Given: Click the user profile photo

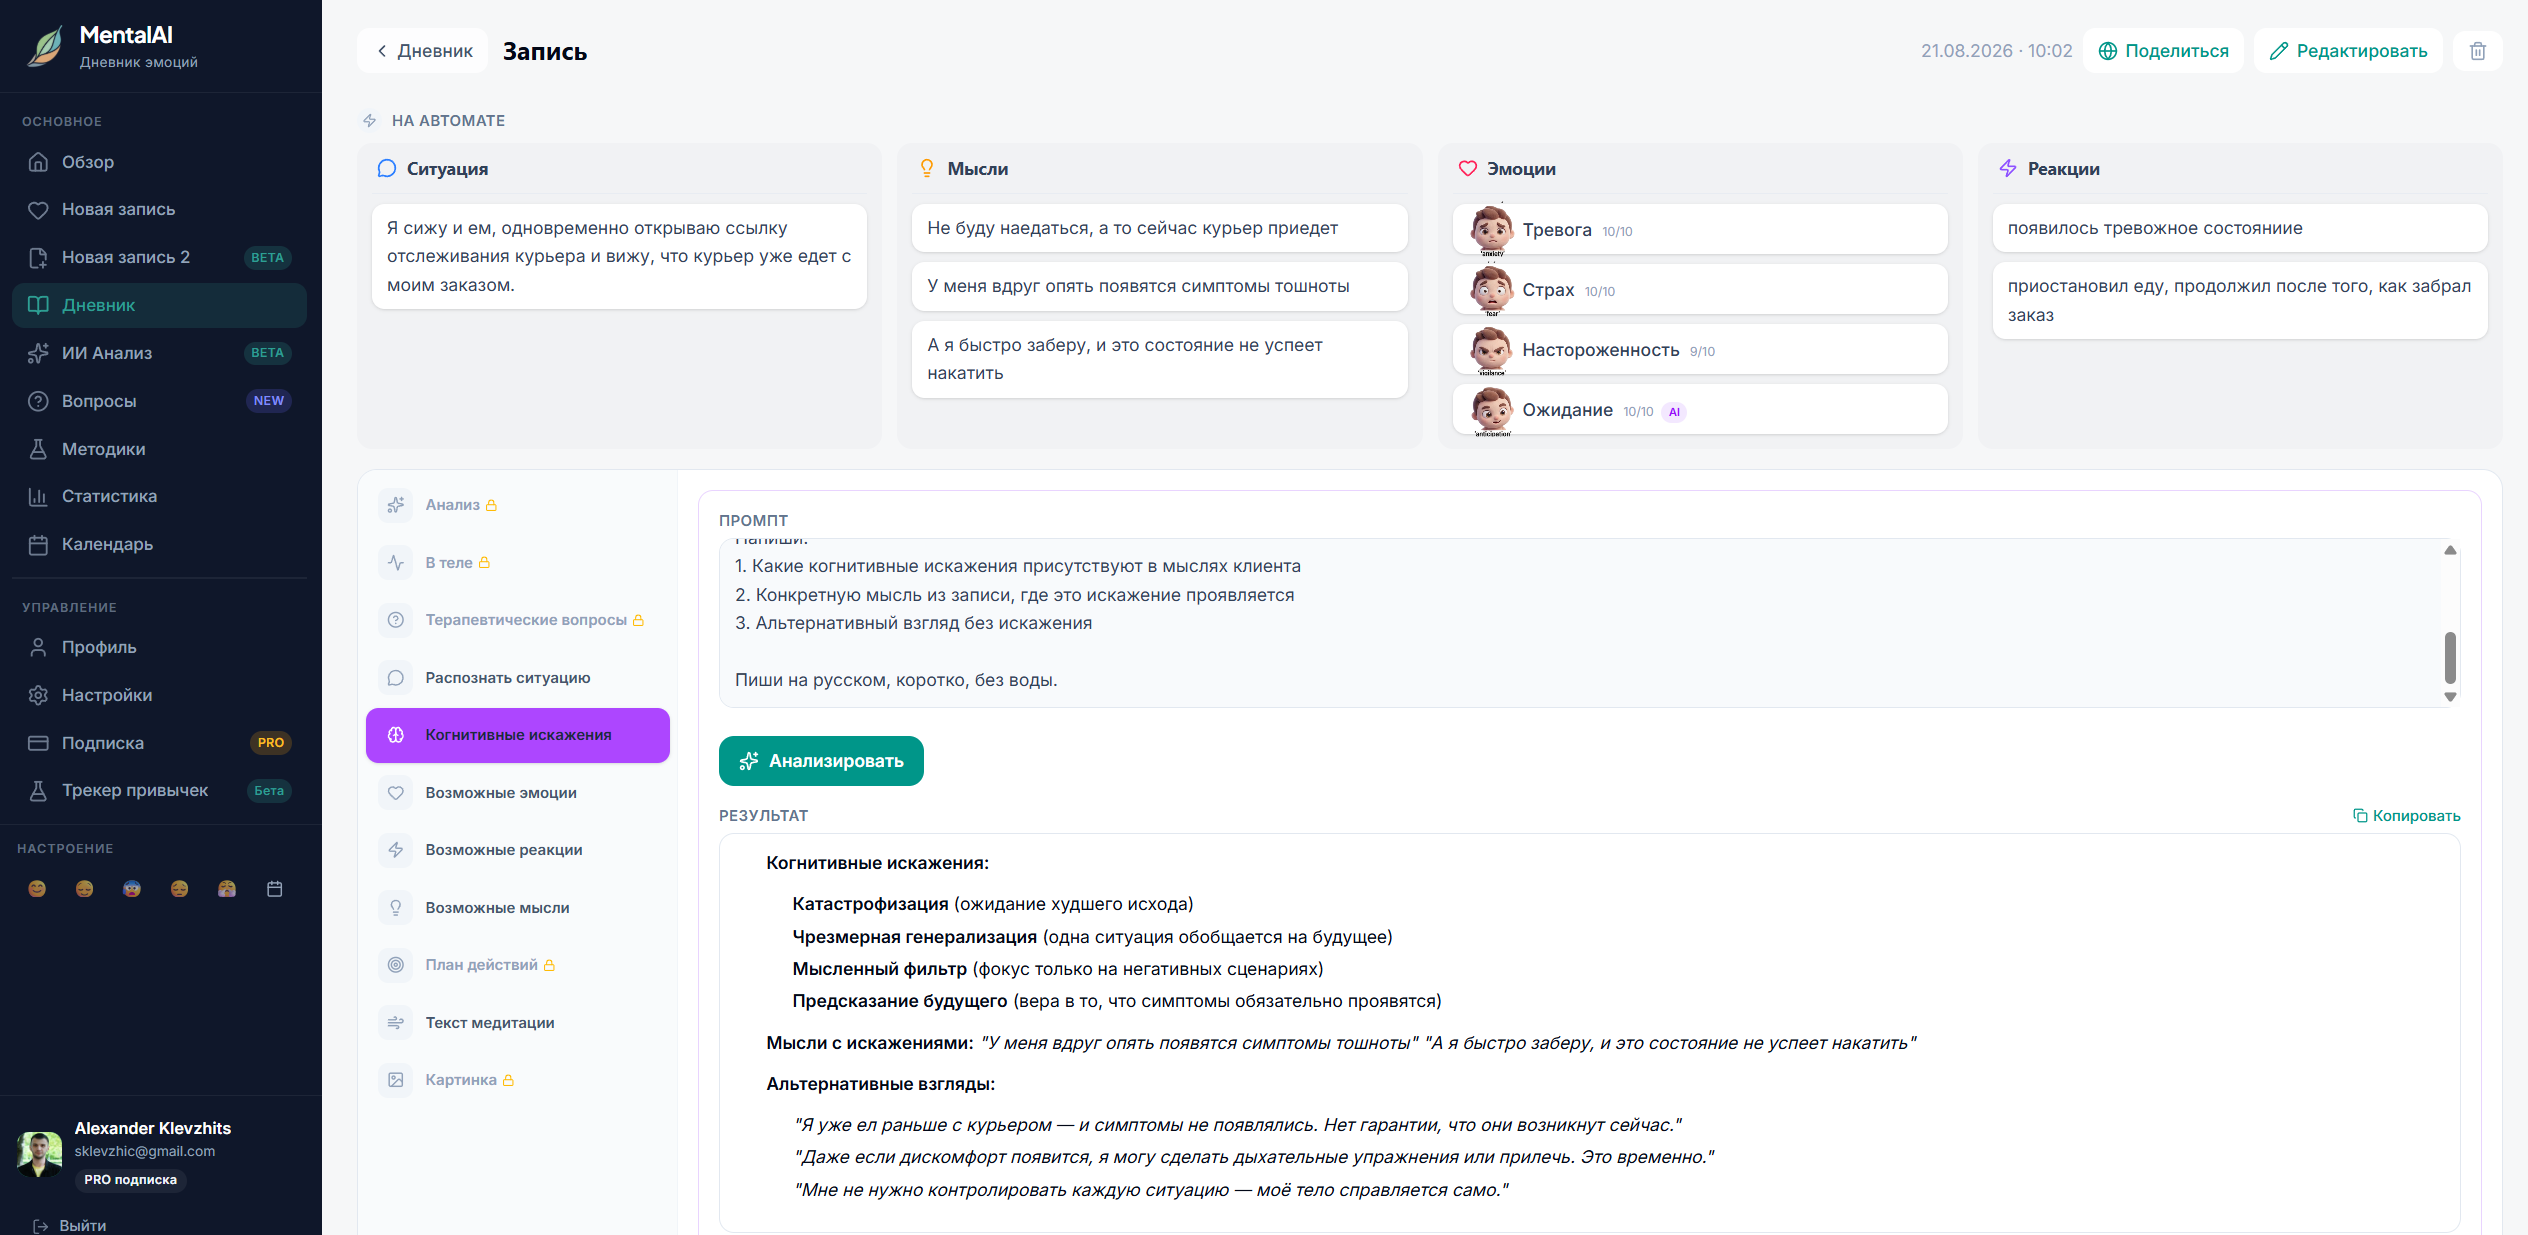Looking at the screenshot, I should [40, 1153].
